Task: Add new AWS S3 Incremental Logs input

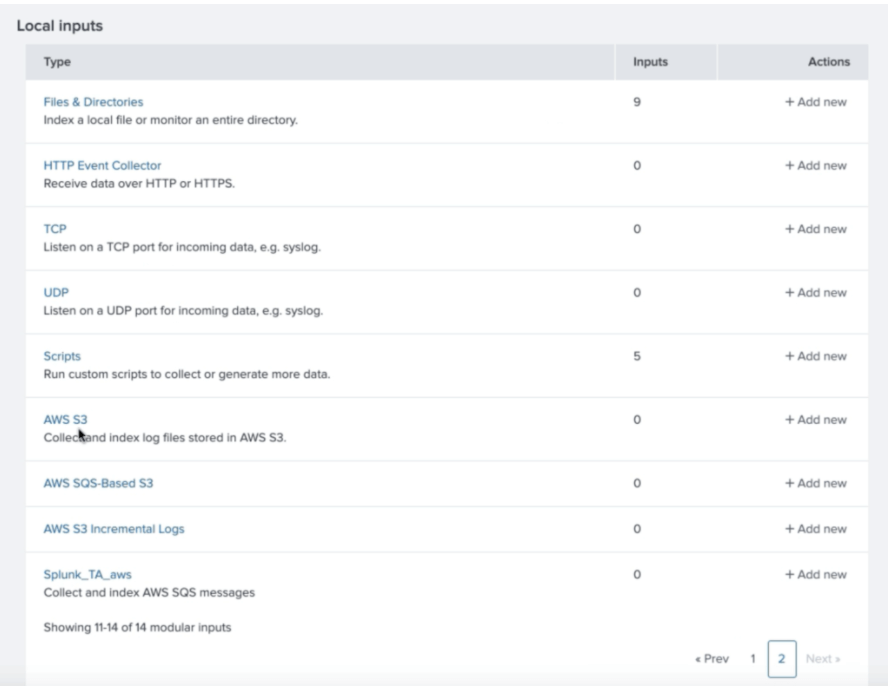Action: point(816,529)
